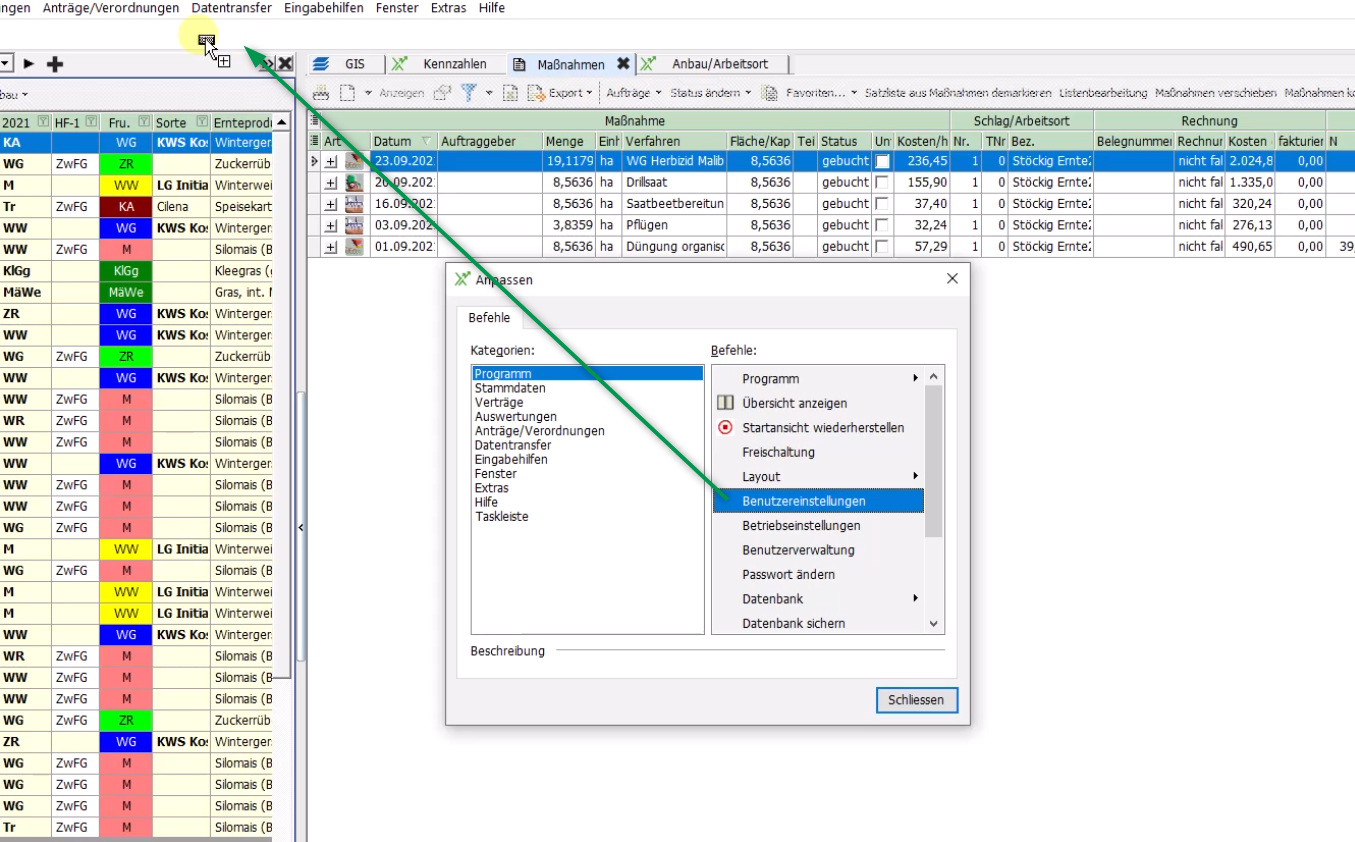The width and height of the screenshot is (1355, 842).
Task: Switch to the Kennzahlen tab
Action: (454, 64)
